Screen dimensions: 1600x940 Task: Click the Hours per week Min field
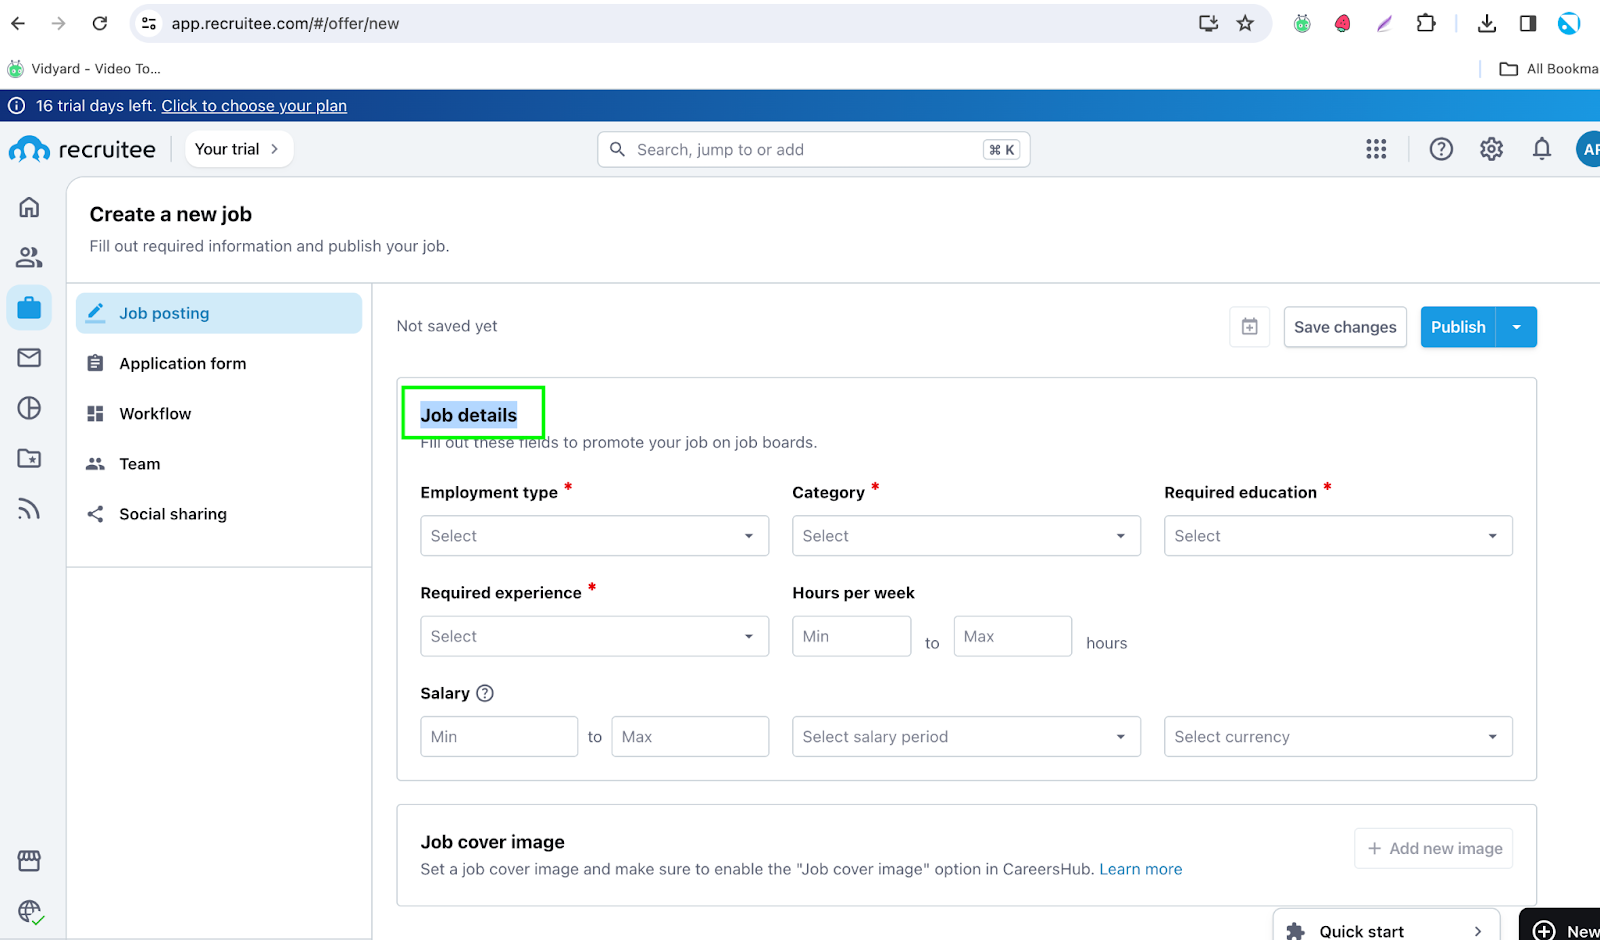click(851, 636)
